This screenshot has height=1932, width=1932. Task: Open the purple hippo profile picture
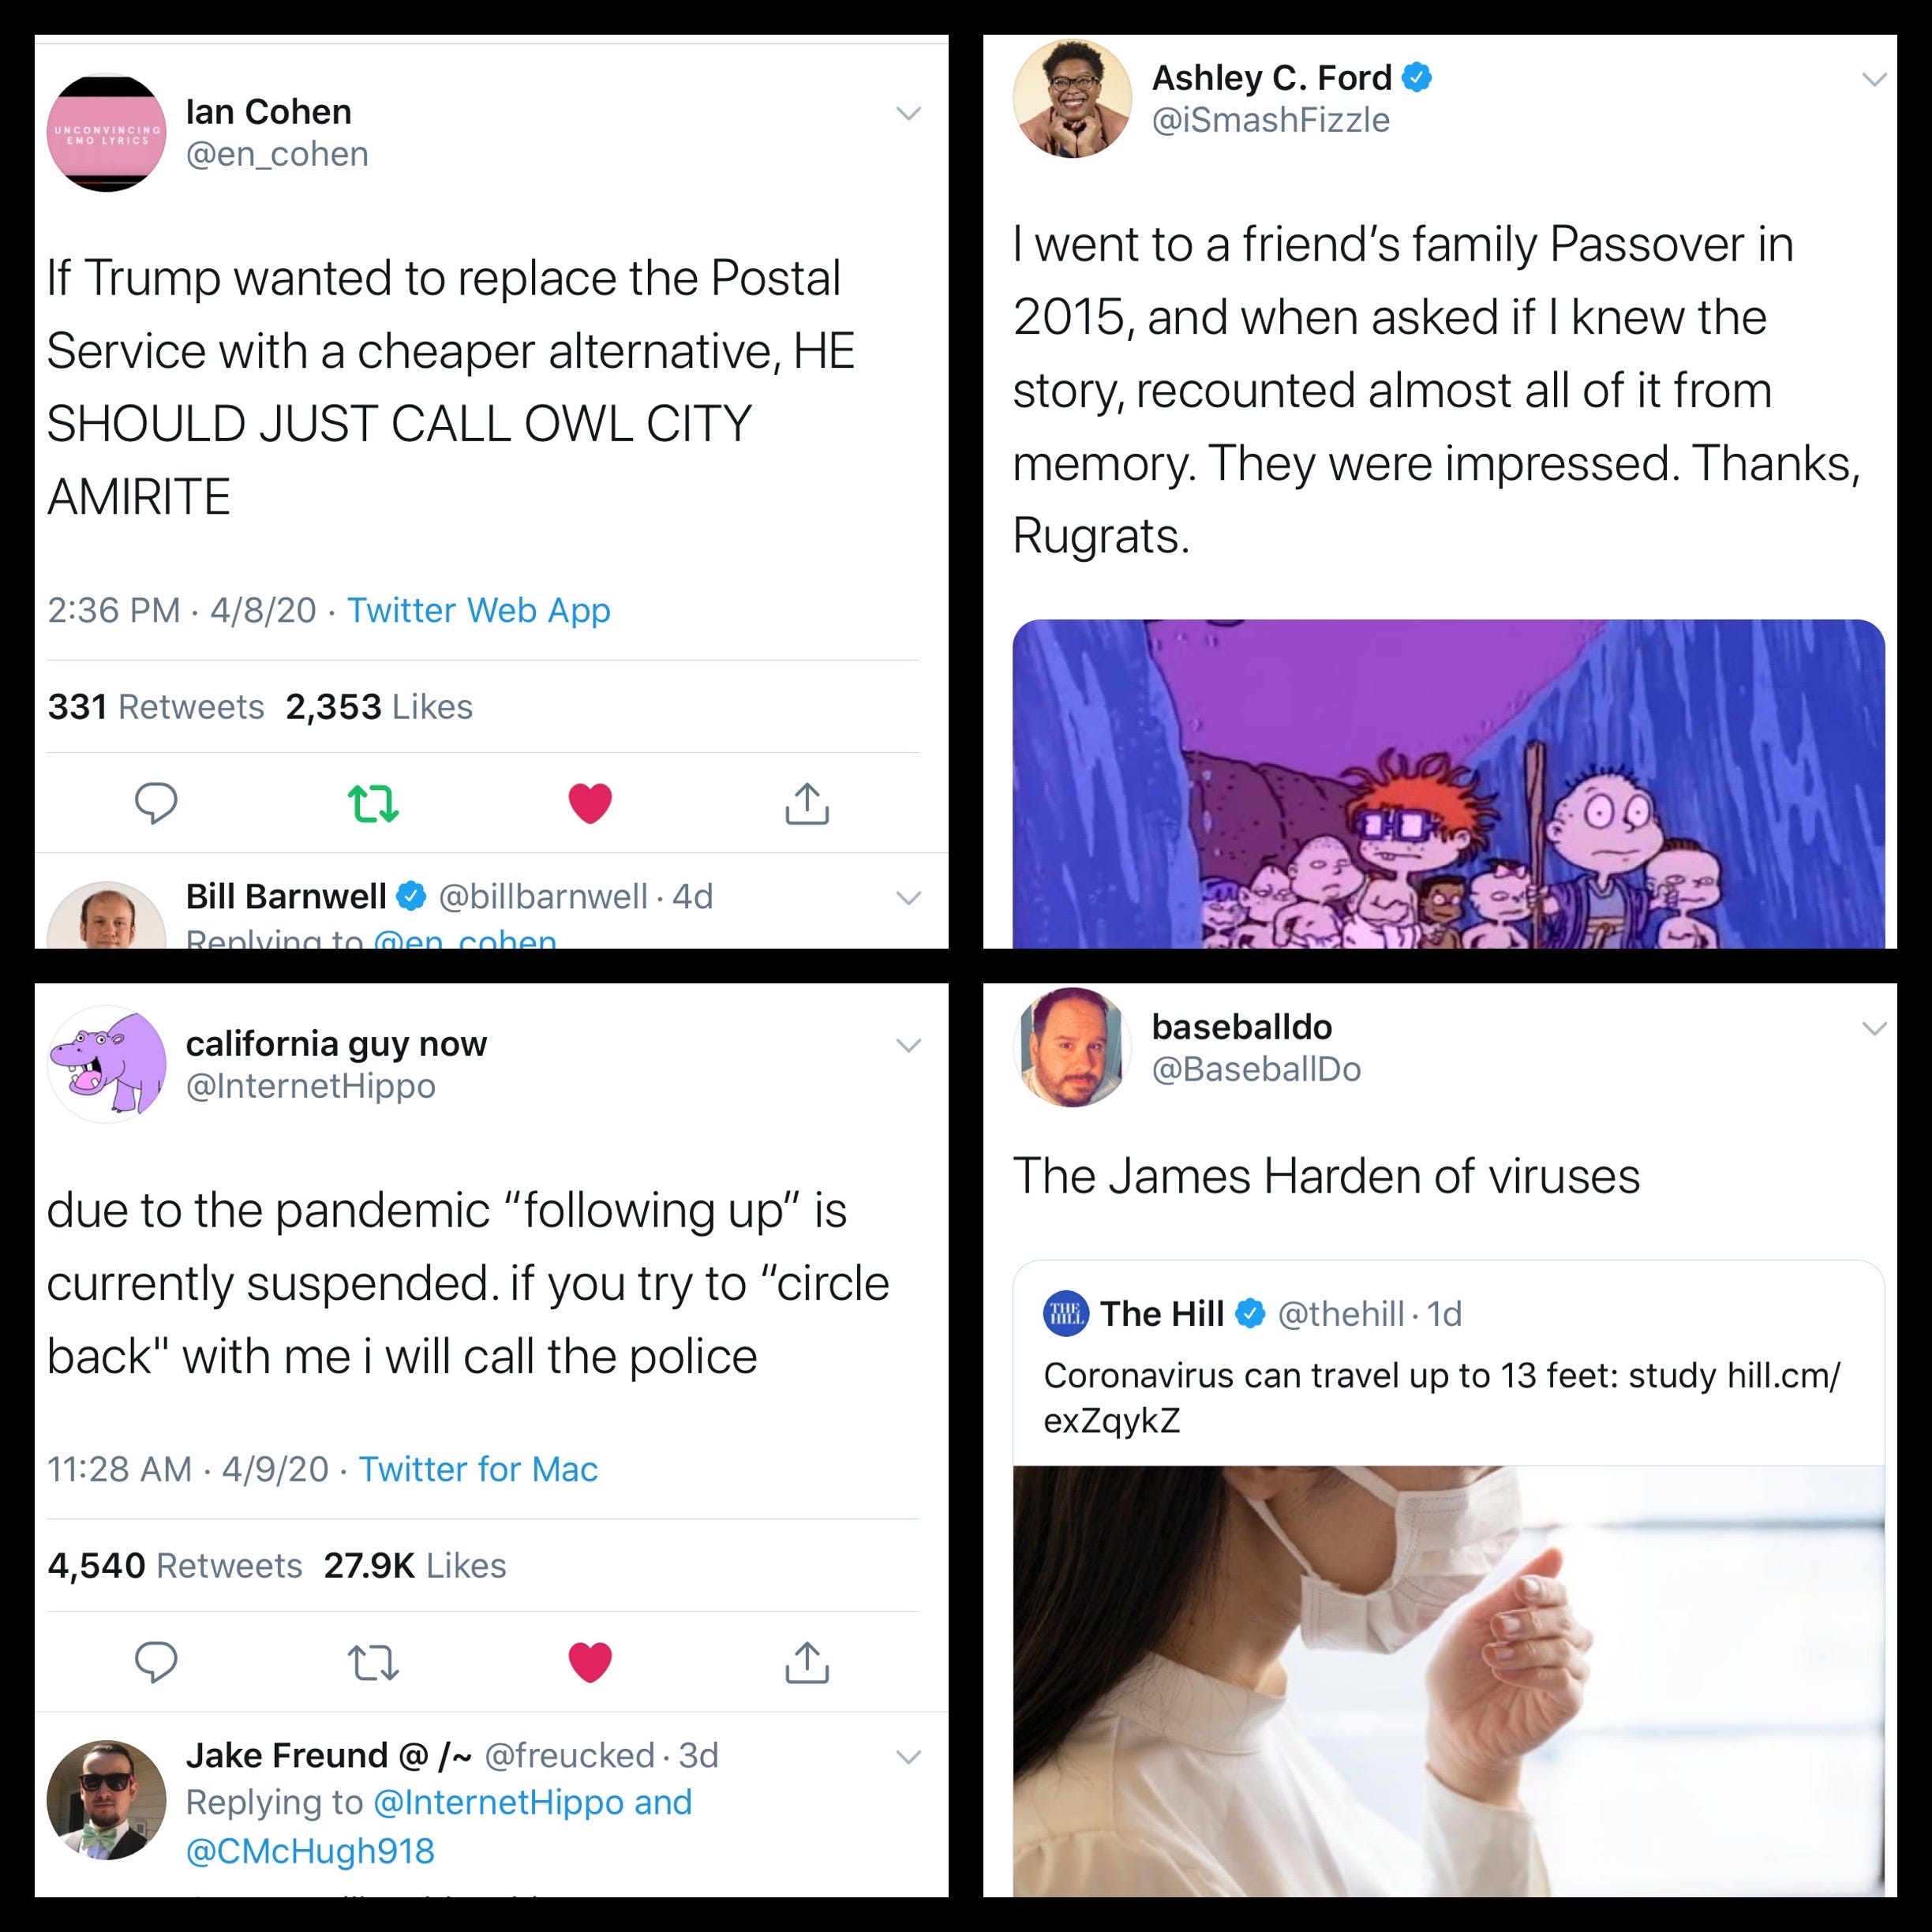[x=107, y=1064]
